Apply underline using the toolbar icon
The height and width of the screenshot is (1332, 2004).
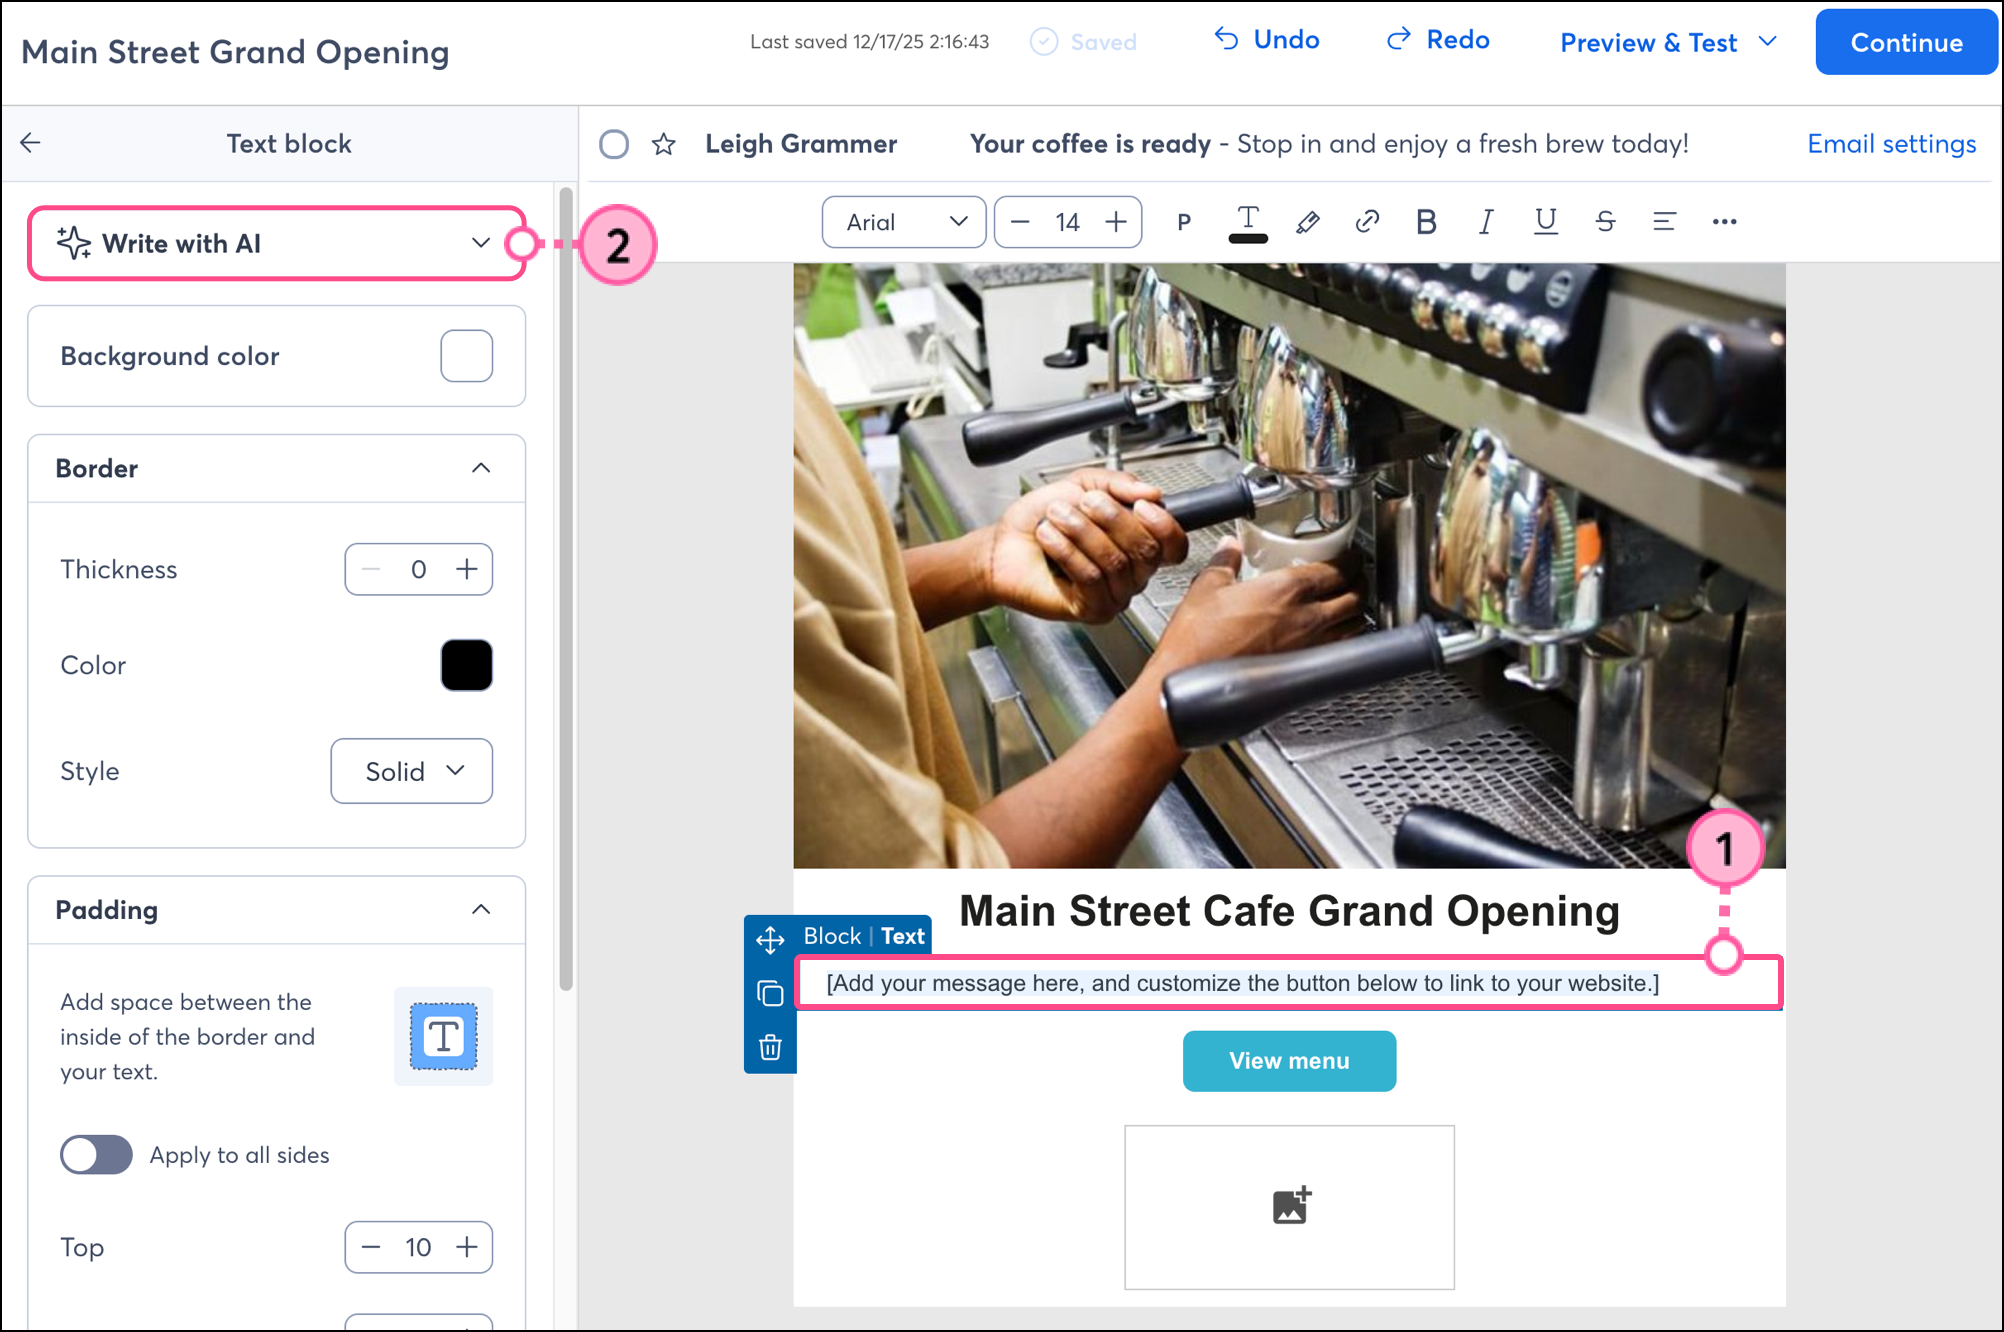click(x=1545, y=221)
